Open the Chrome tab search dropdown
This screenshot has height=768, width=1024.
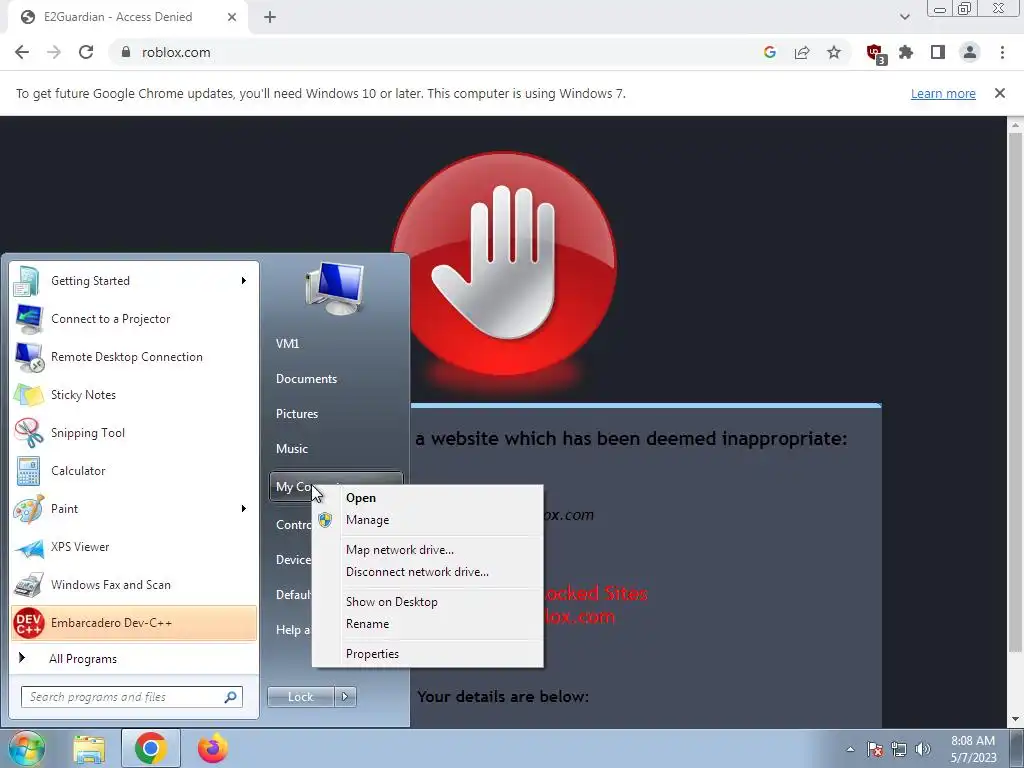tap(904, 17)
